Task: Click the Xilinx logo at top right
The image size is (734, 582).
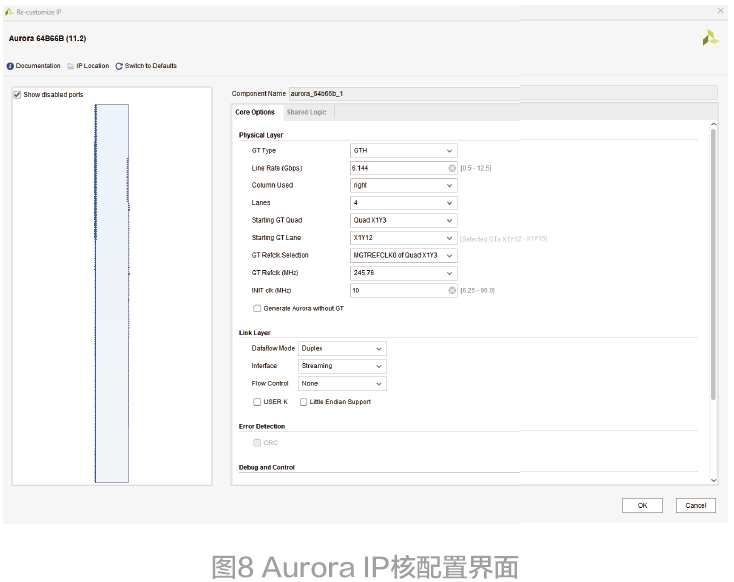Action: (x=710, y=38)
